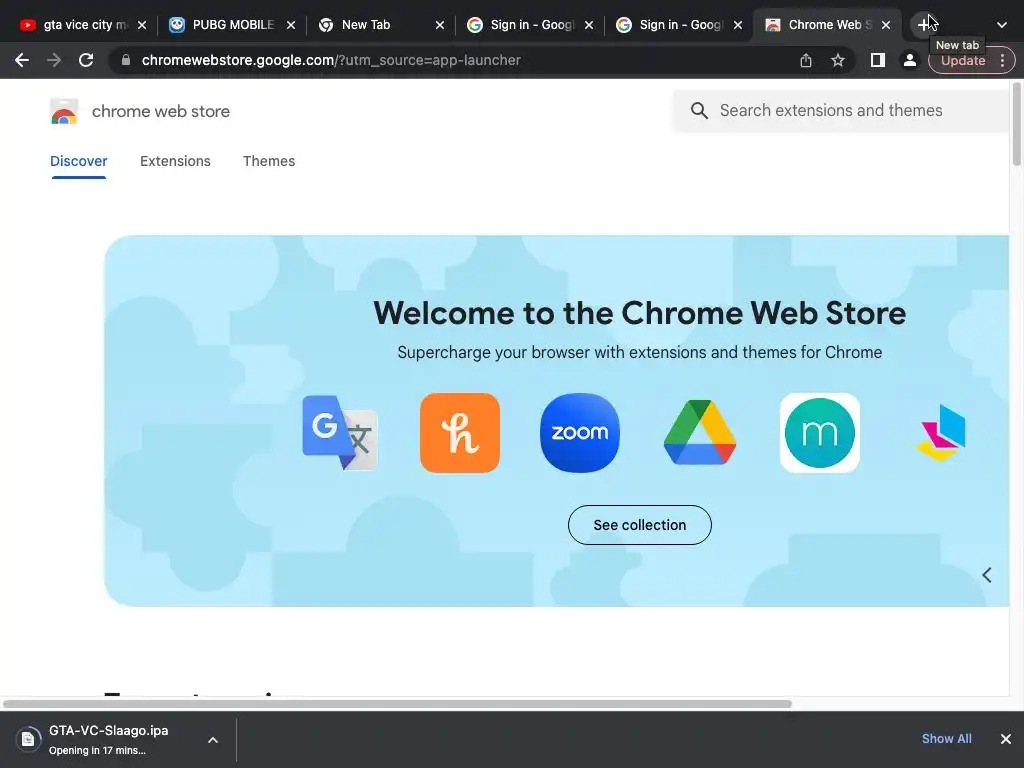
Task: Click the lock icon in the address bar
Action: 126,60
